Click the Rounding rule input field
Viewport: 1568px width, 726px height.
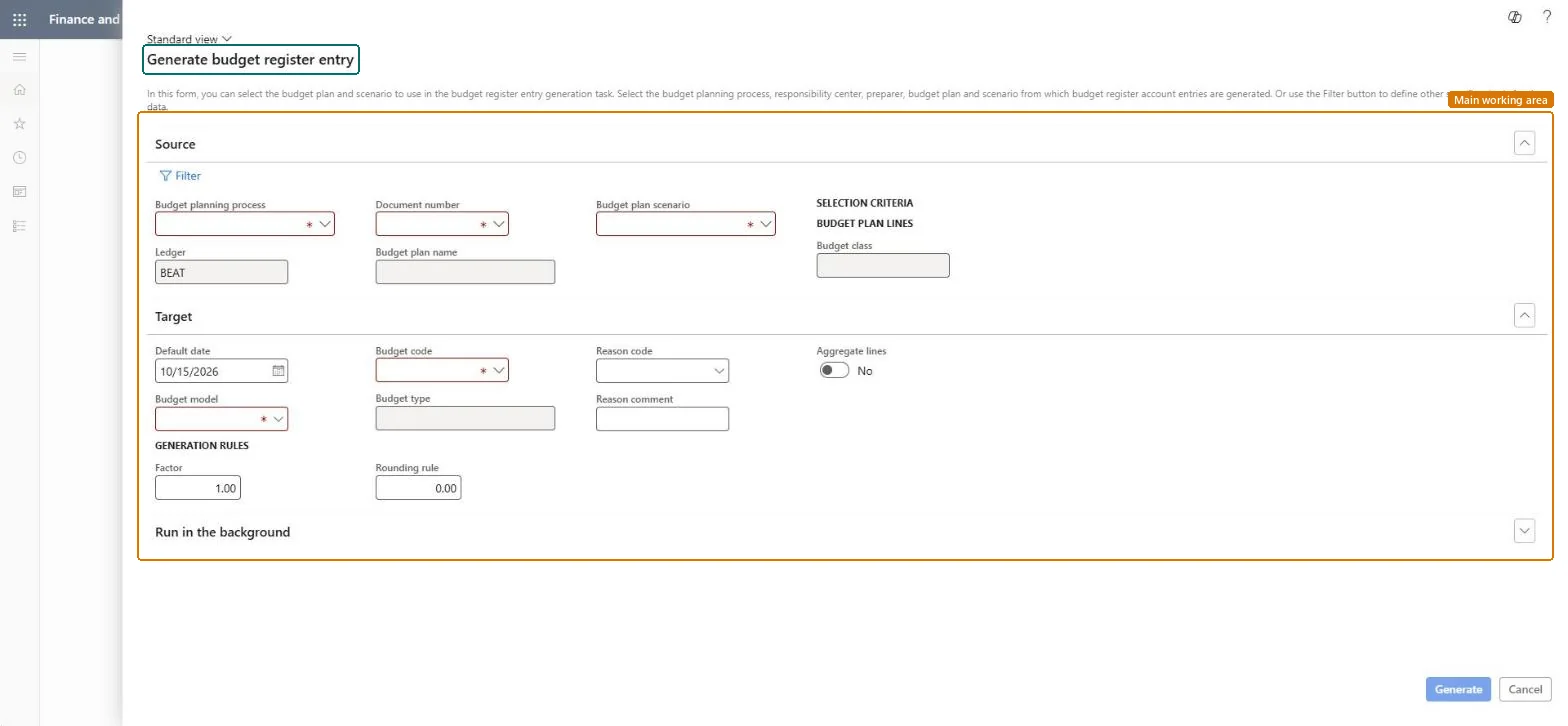point(418,488)
